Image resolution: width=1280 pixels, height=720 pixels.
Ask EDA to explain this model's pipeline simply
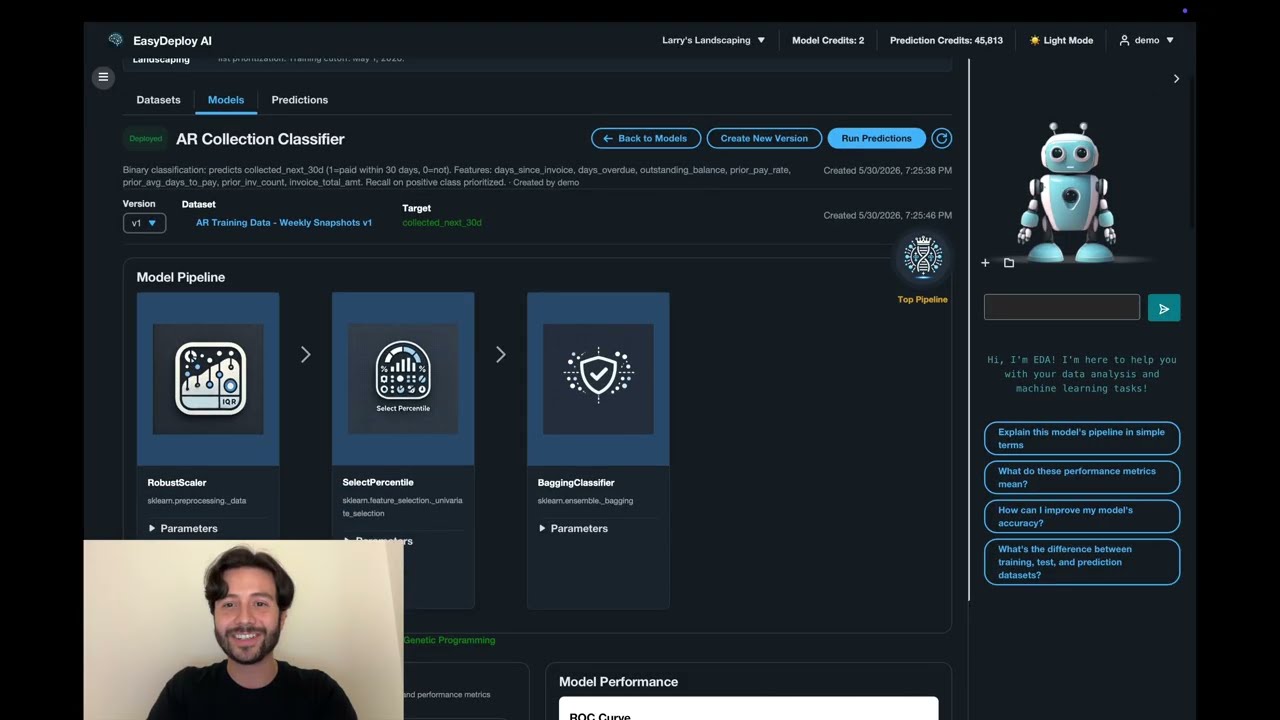[x=1082, y=438]
